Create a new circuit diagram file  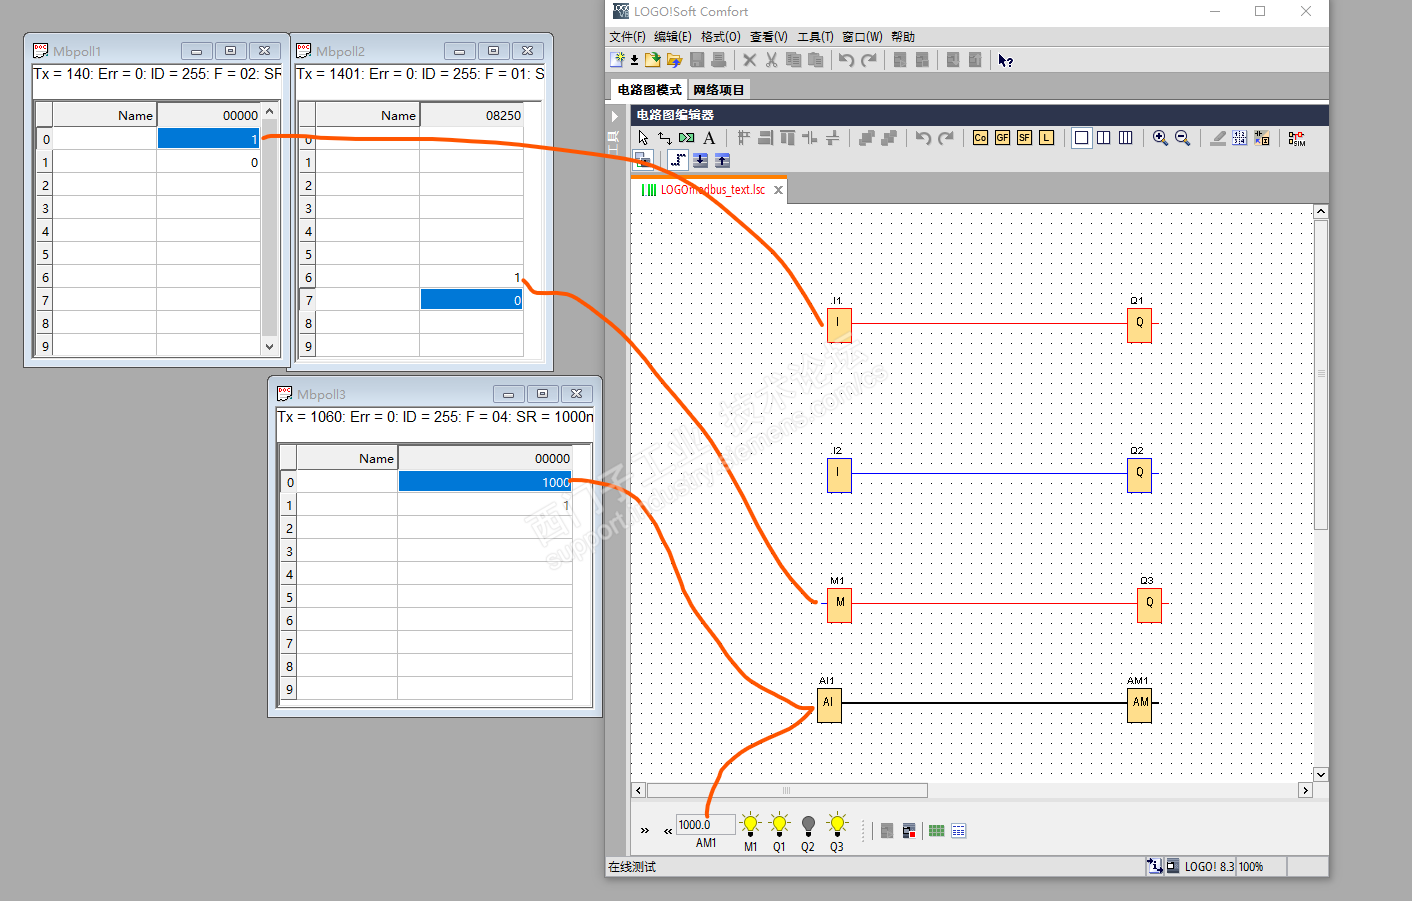[x=618, y=60]
